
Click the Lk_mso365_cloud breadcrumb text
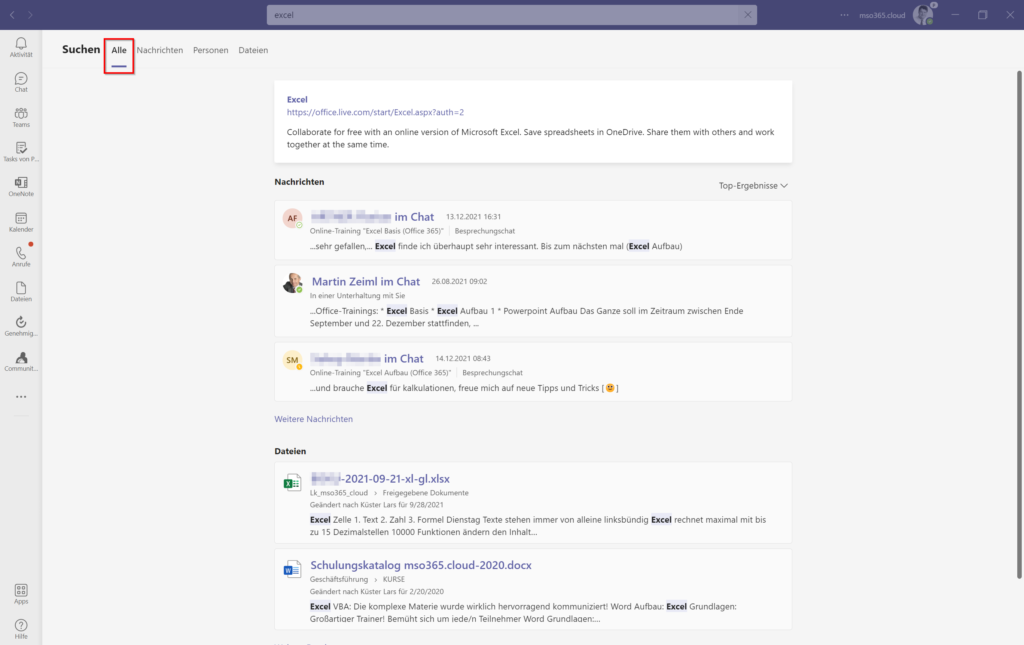click(x=339, y=493)
